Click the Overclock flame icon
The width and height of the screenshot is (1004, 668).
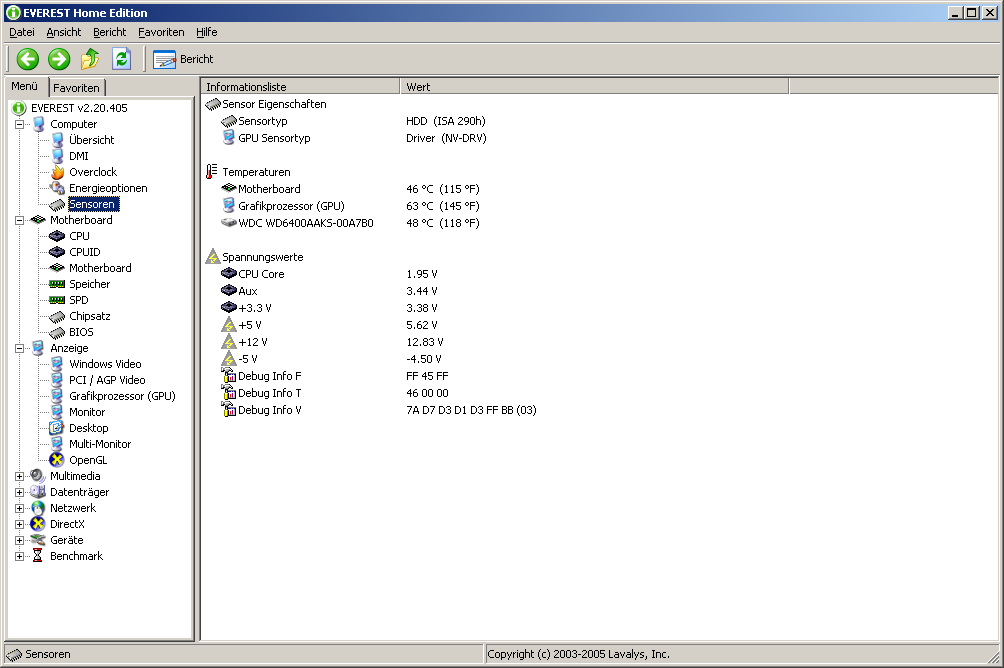pos(58,172)
